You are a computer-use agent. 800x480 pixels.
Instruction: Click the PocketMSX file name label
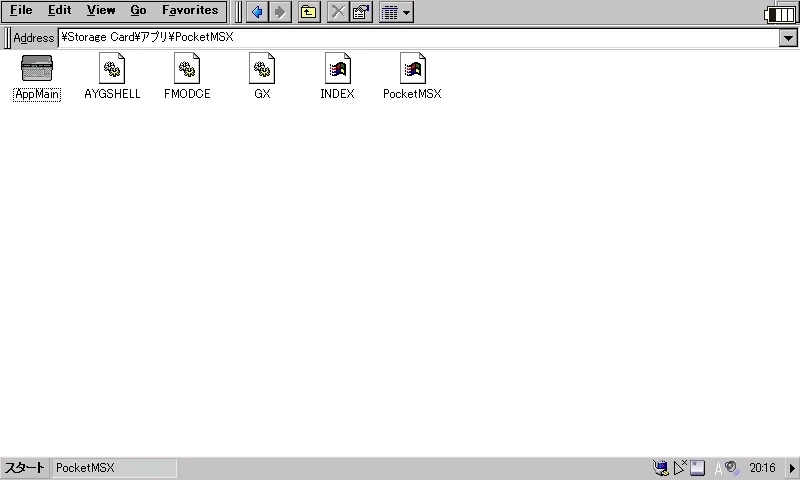[412, 94]
